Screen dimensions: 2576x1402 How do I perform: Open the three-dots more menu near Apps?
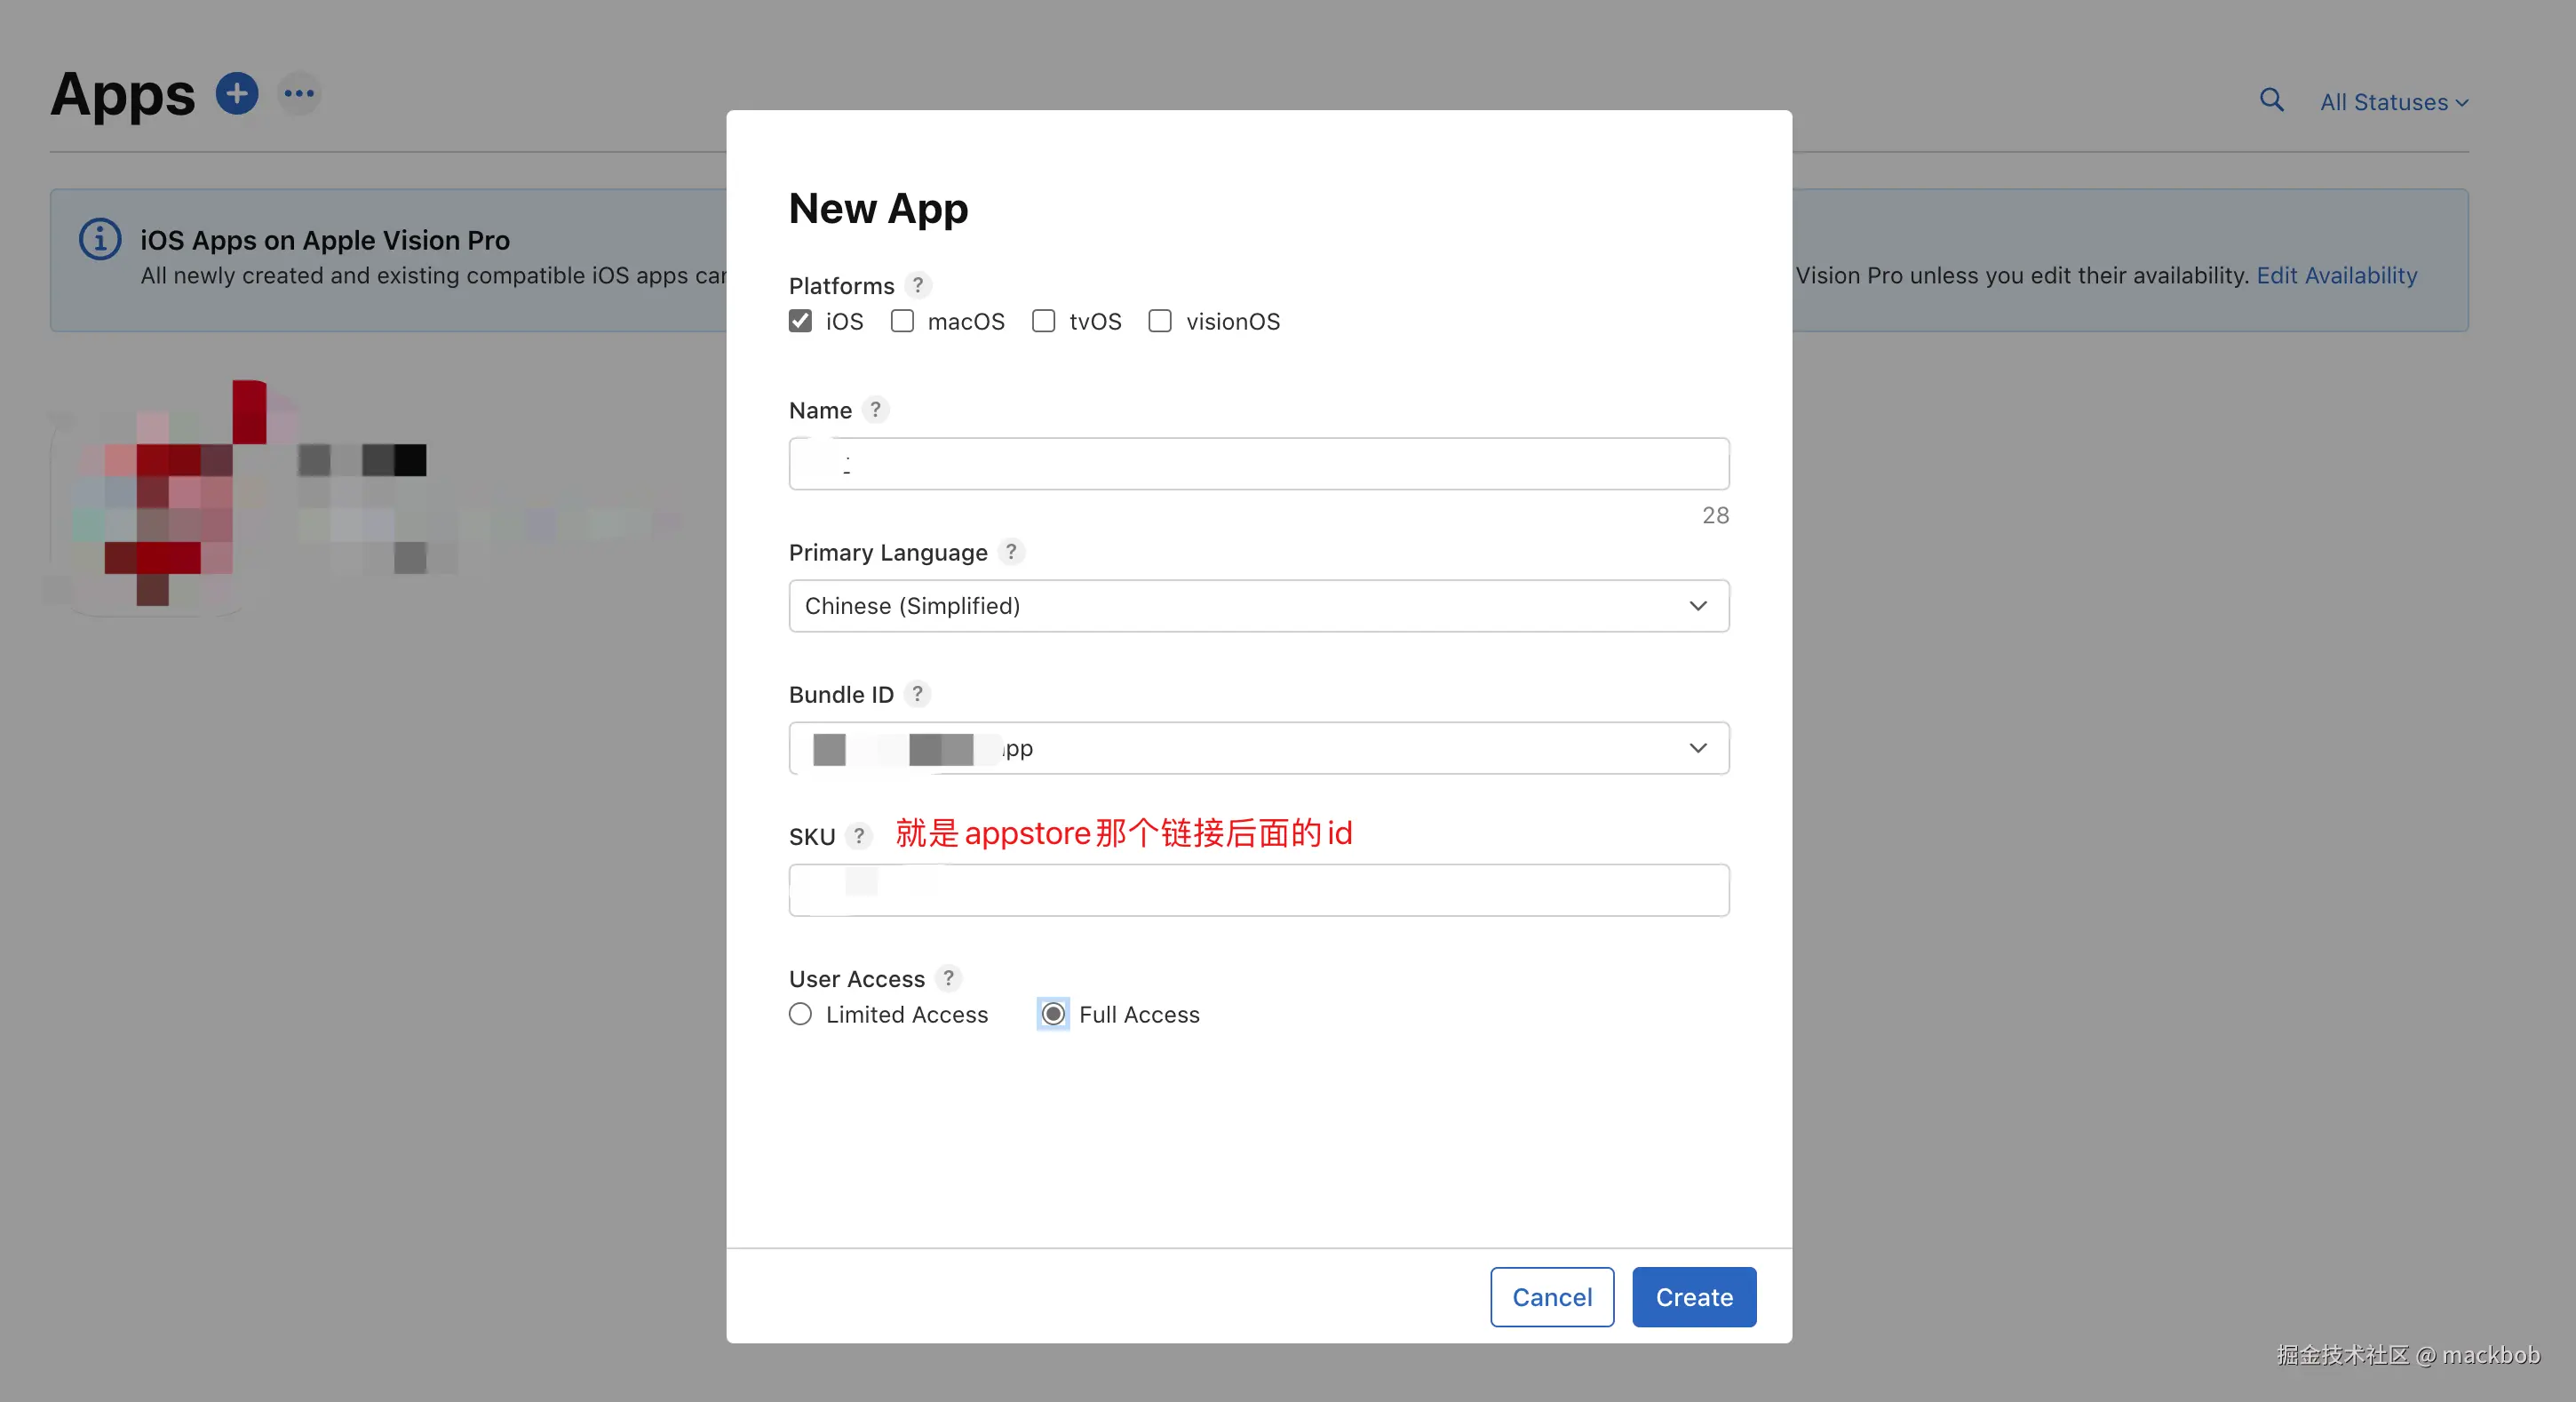[x=299, y=94]
